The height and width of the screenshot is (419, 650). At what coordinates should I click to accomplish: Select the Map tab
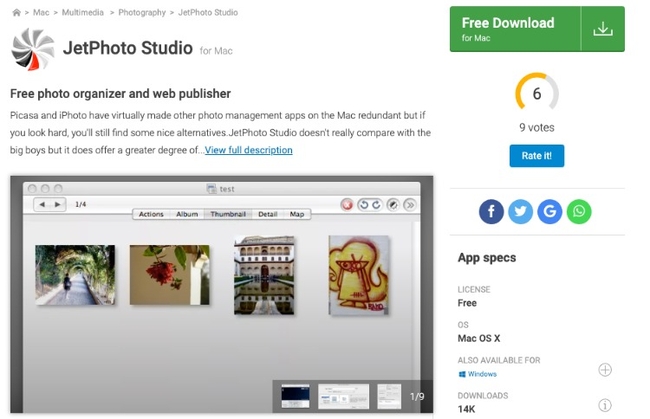pyautogui.click(x=297, y=214)
